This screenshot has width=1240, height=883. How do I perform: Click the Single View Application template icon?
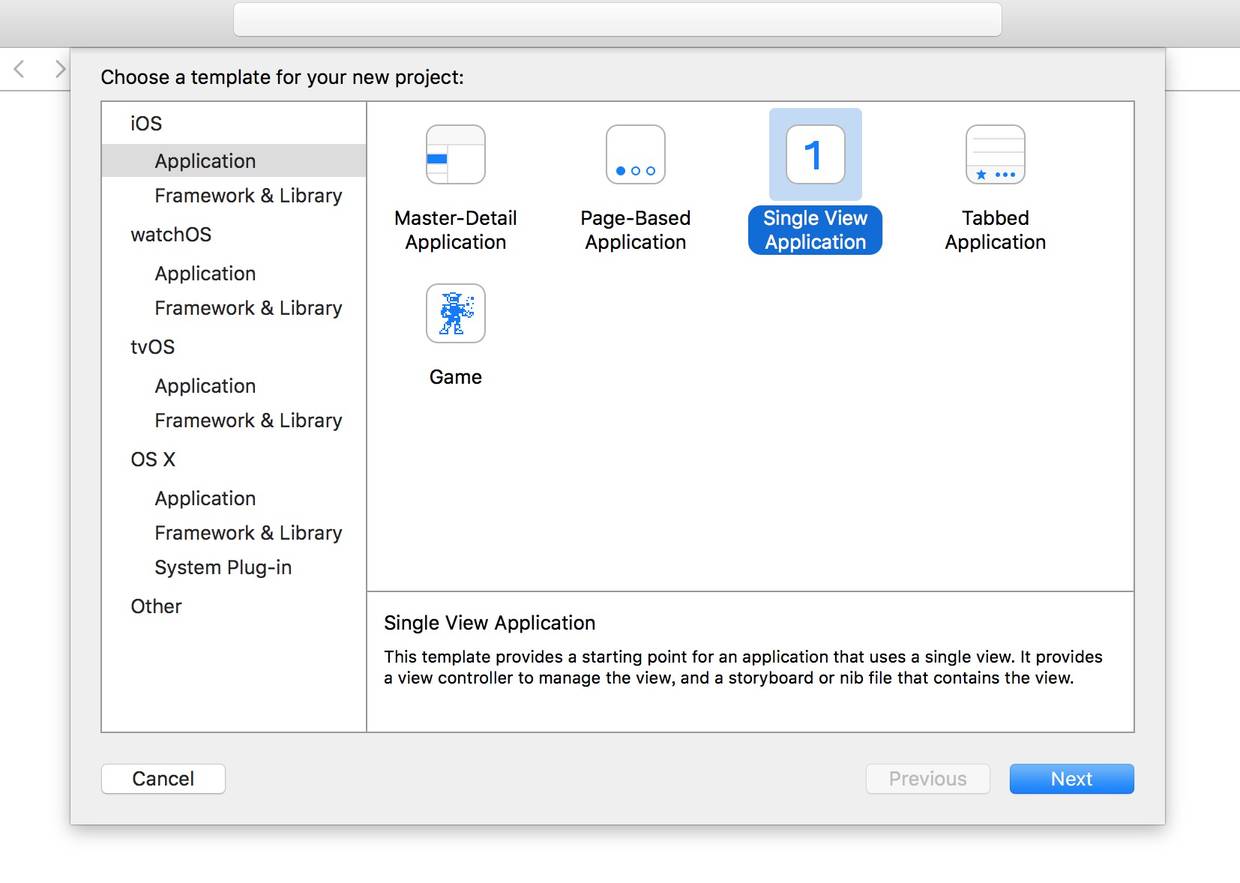[815, 155]
